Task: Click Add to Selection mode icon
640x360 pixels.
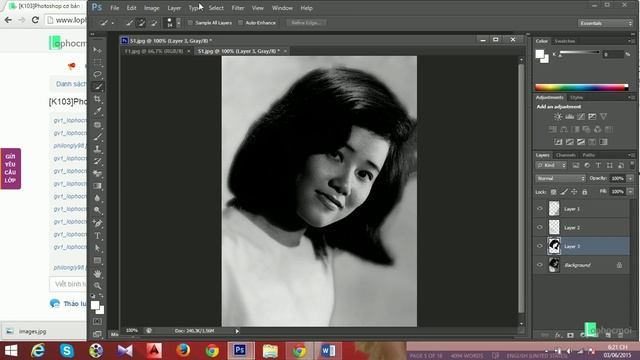Action: click(x=141, y=23)
